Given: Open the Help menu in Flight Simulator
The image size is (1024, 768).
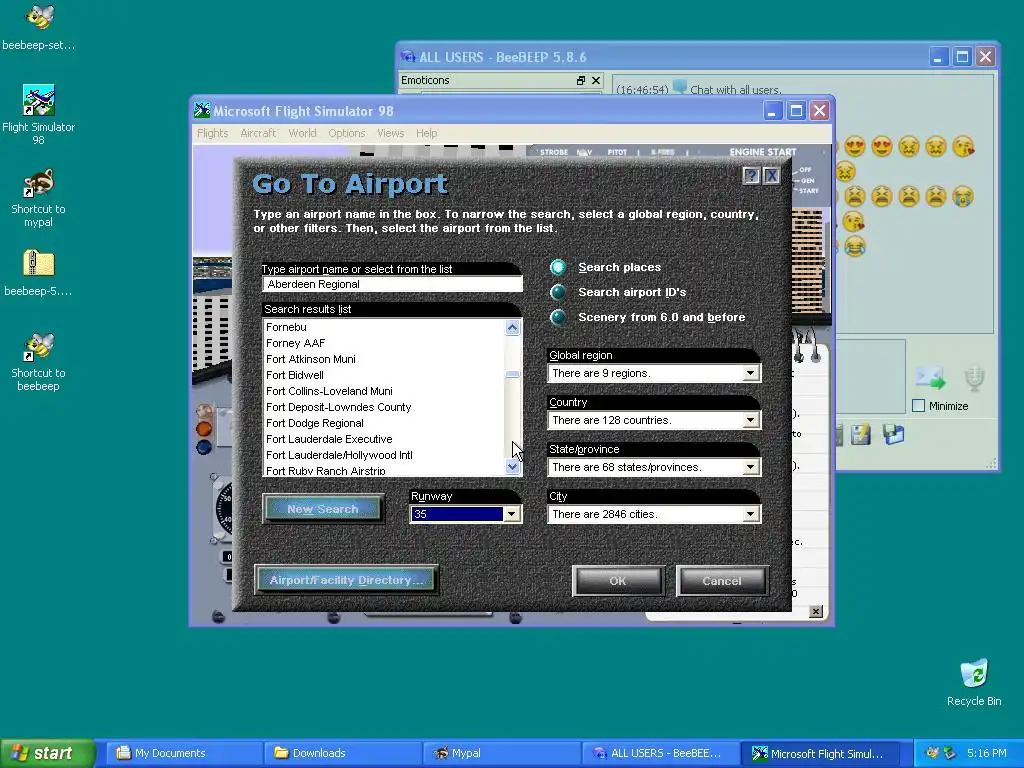Looking at the screenshot, I should (426, 133).
